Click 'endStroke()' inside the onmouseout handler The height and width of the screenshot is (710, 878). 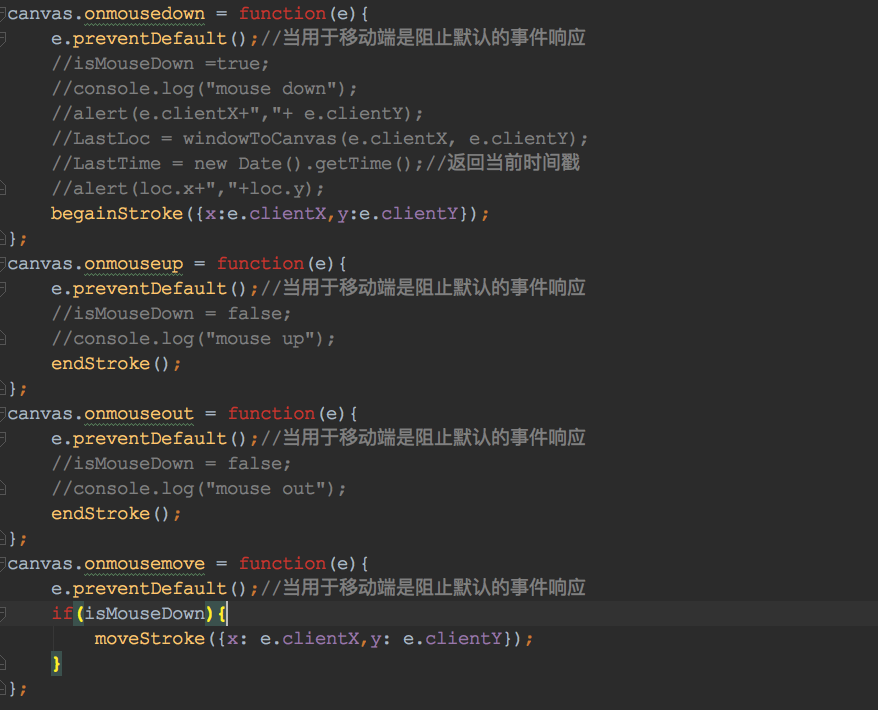pyautogui.click(x=110, y=513)
